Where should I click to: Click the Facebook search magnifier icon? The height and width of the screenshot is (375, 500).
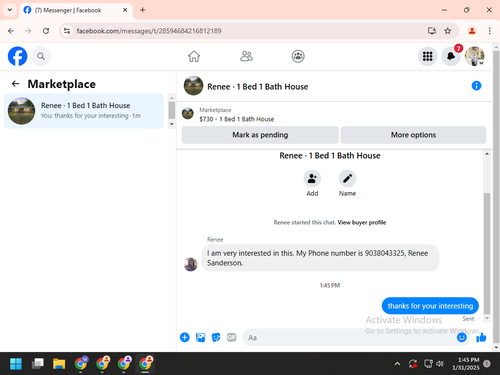[41, 56]
